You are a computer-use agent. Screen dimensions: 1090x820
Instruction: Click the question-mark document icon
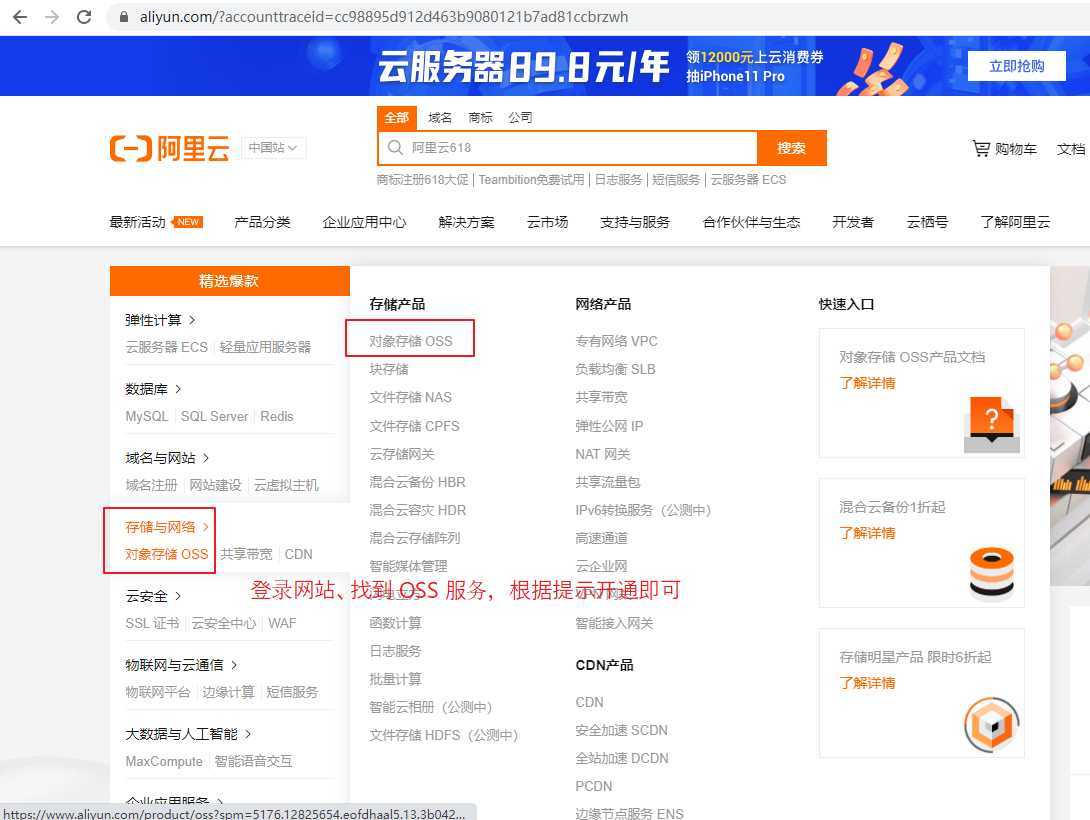(x=992, y=425)
